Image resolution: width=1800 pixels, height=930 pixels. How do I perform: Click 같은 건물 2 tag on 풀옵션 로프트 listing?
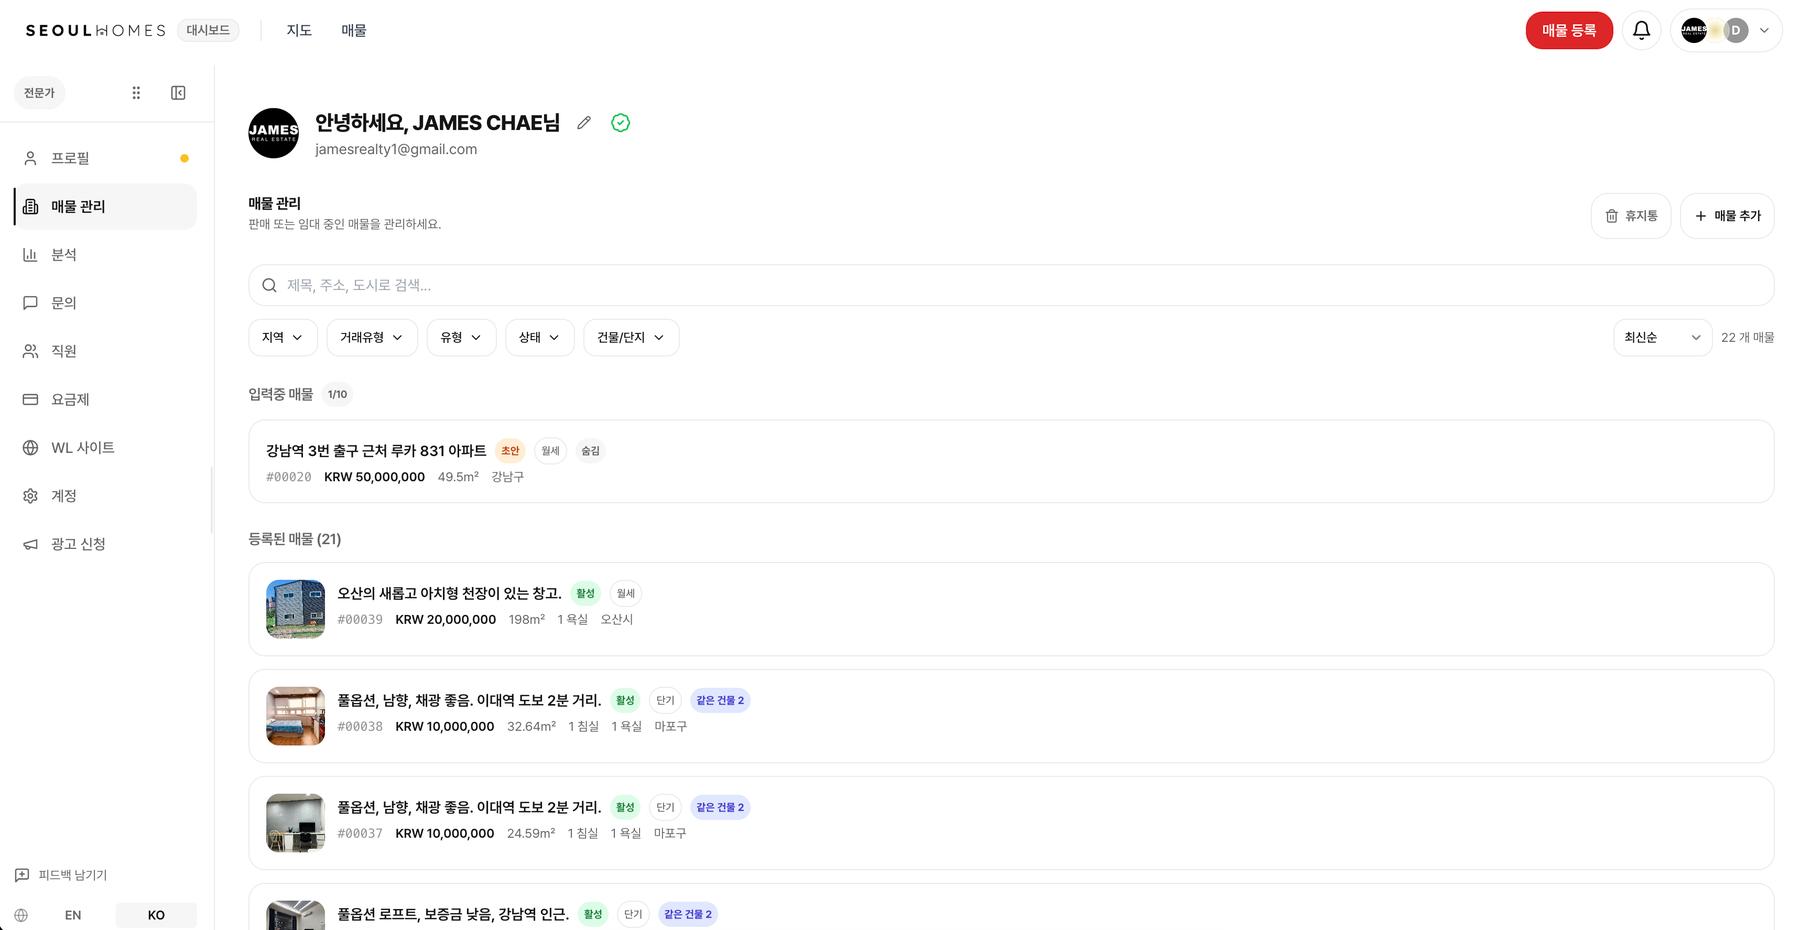tap(688, 915)
